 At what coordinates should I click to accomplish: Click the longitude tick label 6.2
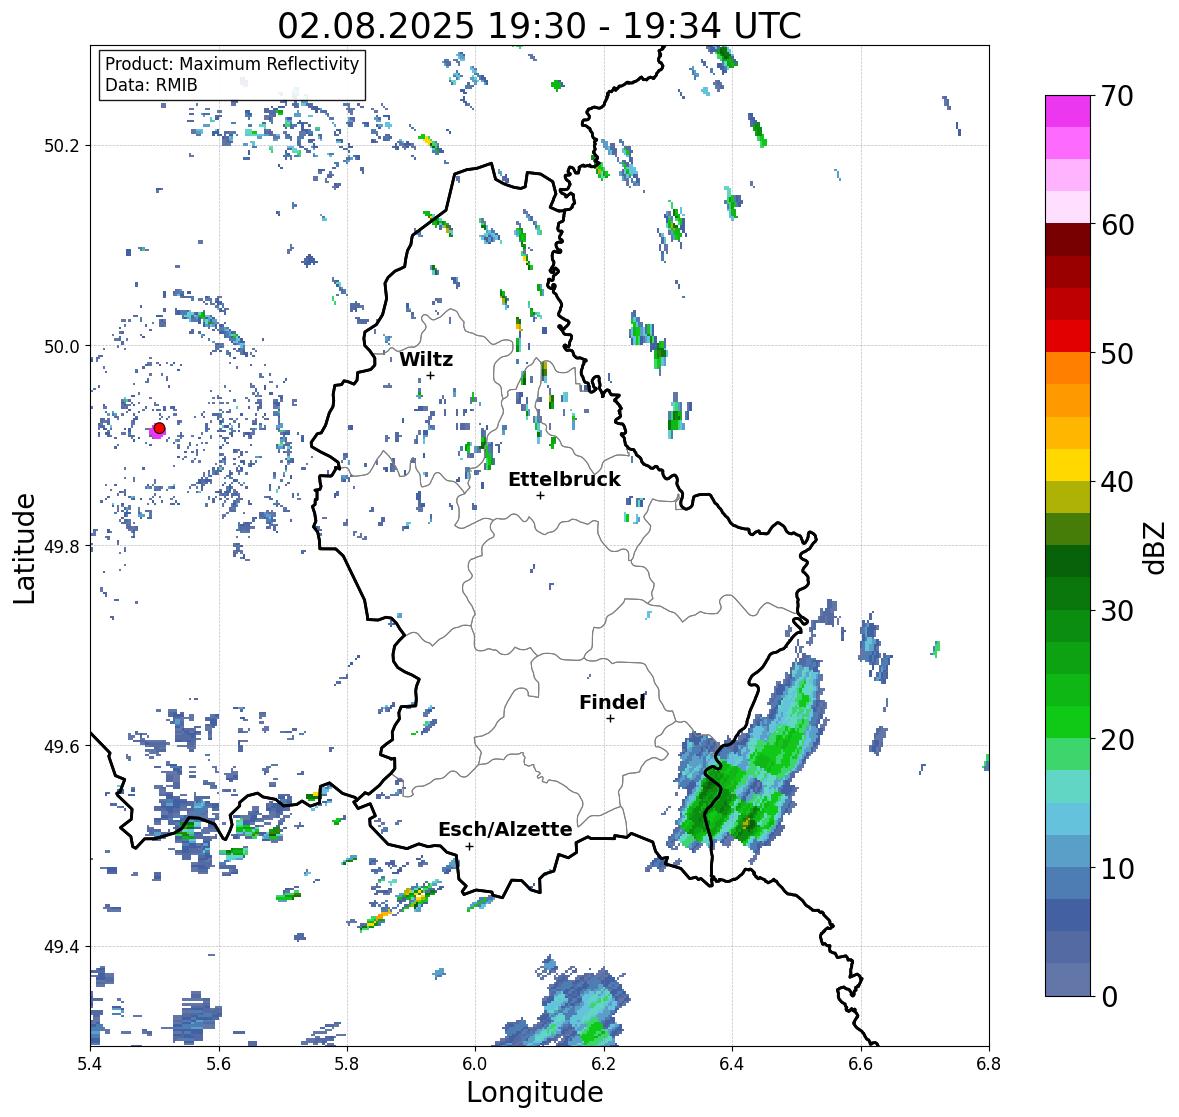(x=604, y=1064)
